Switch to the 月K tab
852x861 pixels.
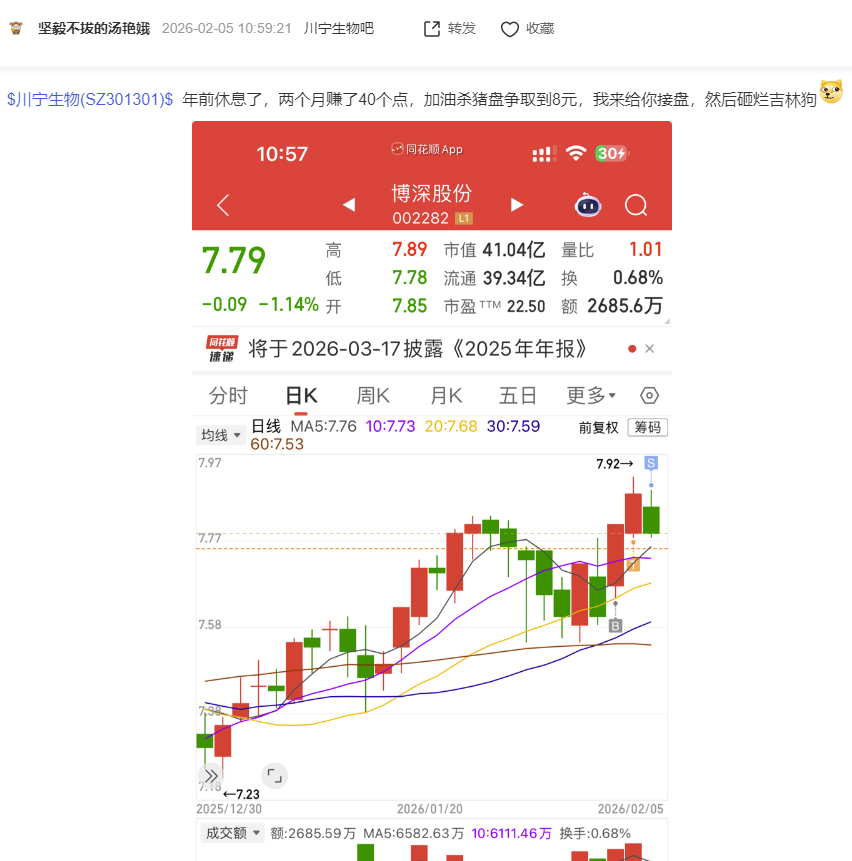point(446,396)
